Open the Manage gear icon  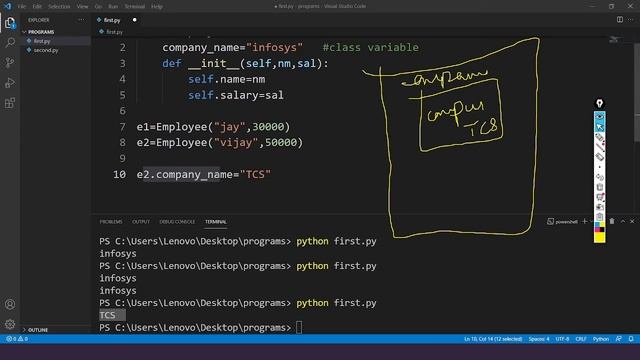coord(10,324)
